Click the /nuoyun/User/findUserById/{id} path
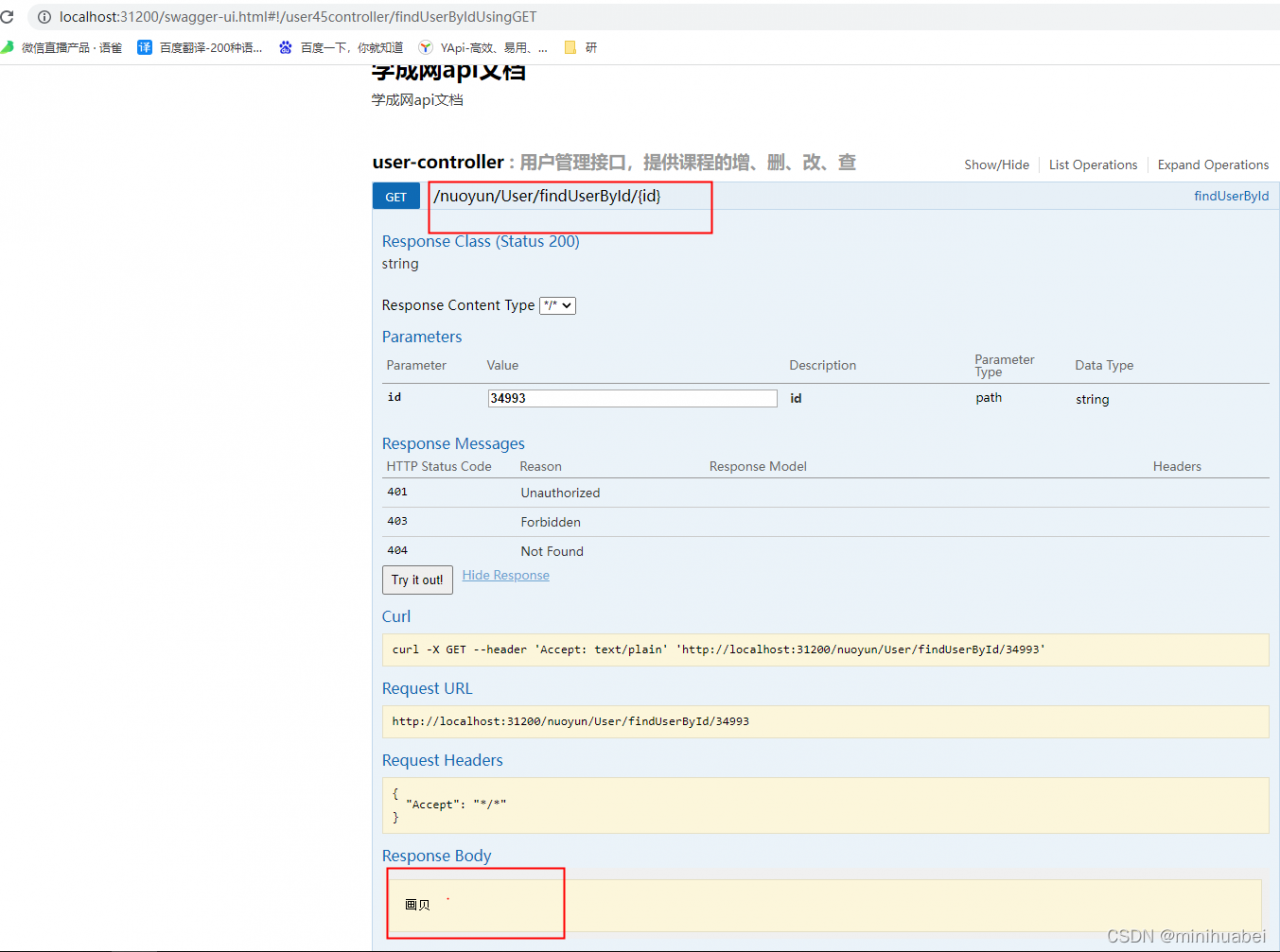Image resolution: width=1280 pixels, height=952 pixels. click(547, 196)
